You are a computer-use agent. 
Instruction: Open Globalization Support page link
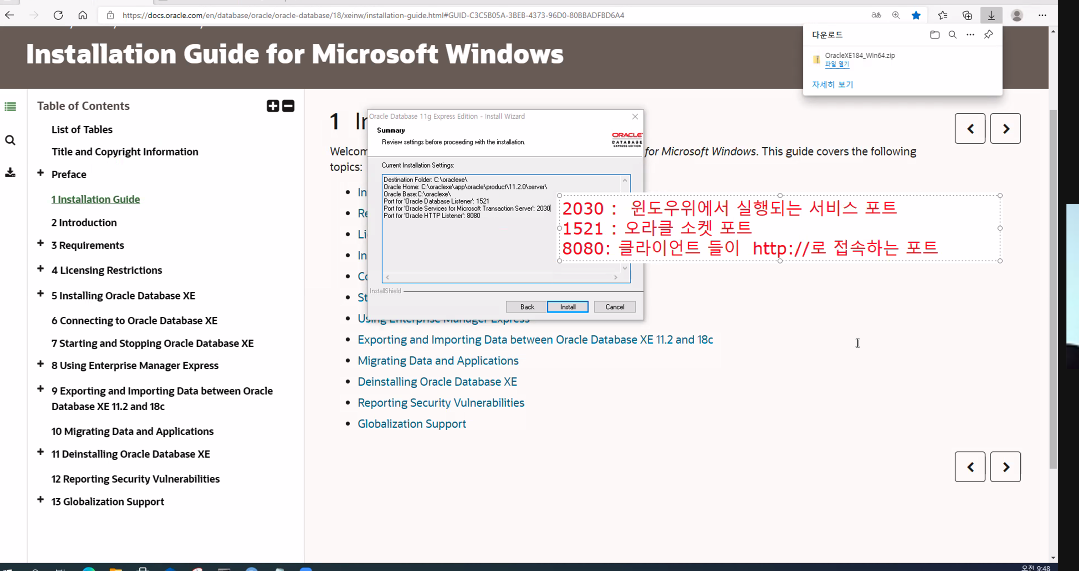tap(412, 424)
